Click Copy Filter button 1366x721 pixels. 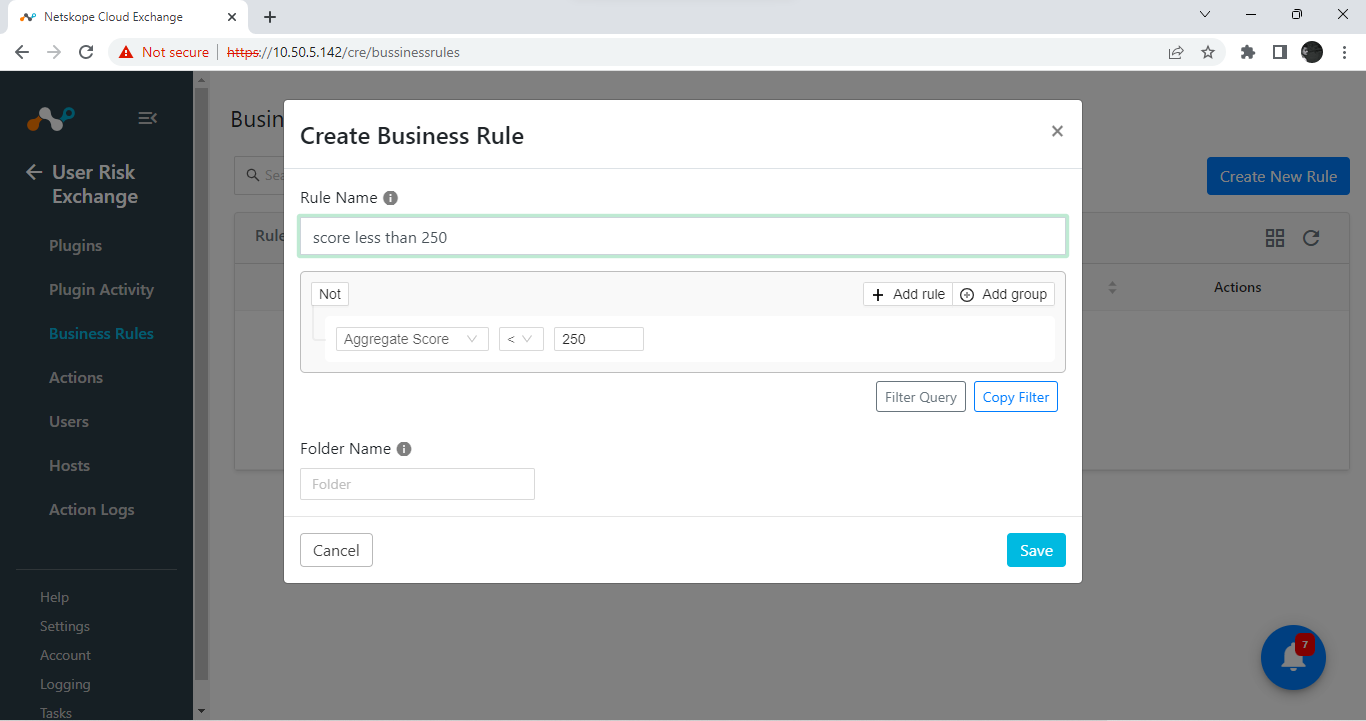[x=1016, y=397]
